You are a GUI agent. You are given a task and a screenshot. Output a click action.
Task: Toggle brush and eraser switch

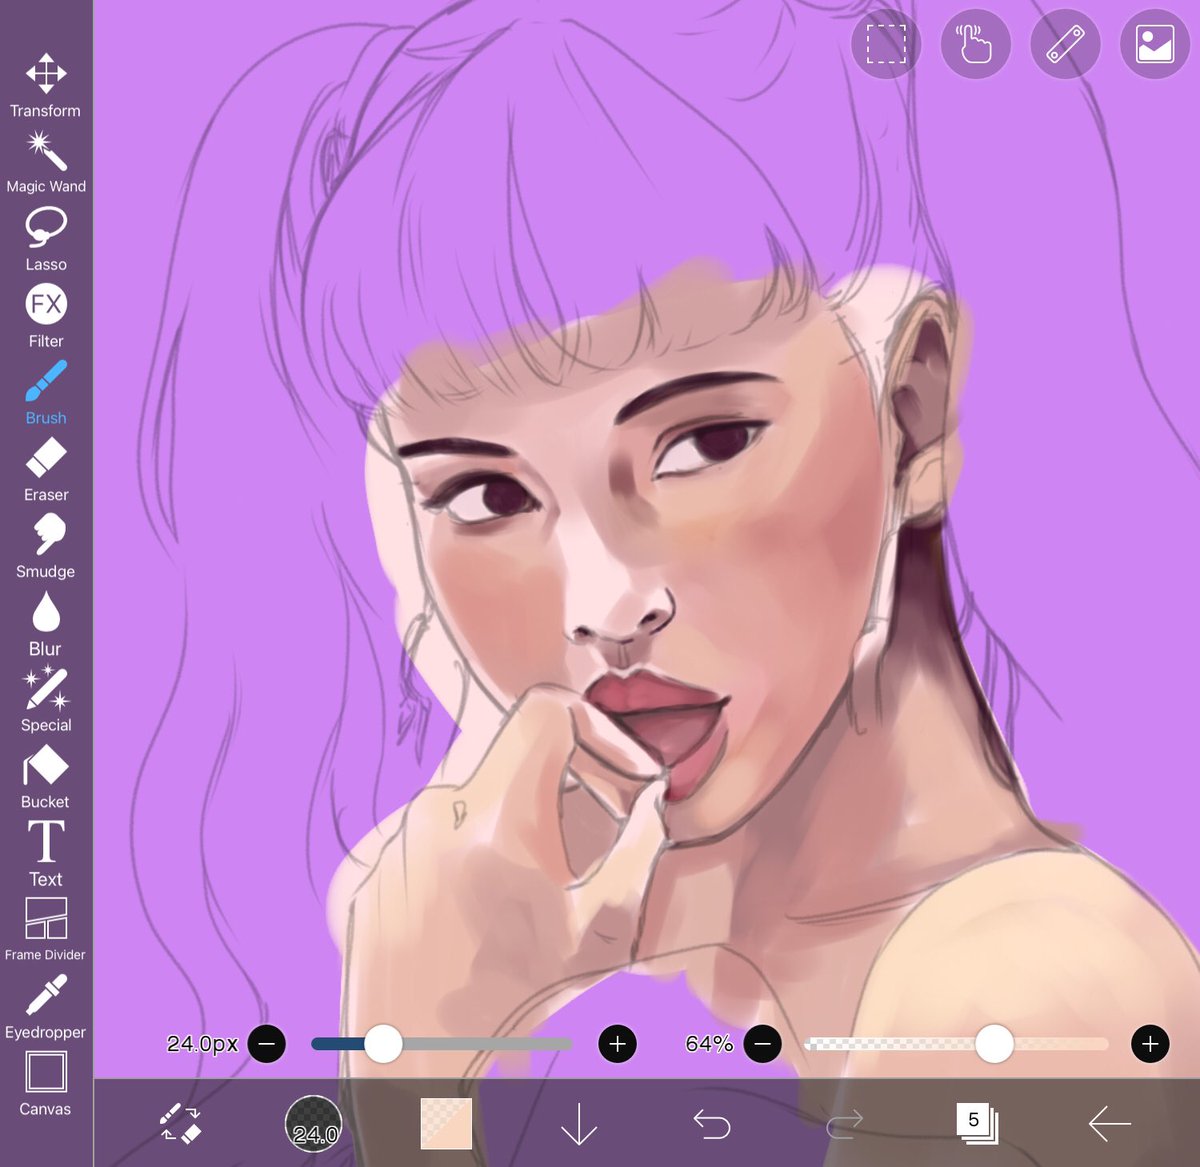(181, 1123)
